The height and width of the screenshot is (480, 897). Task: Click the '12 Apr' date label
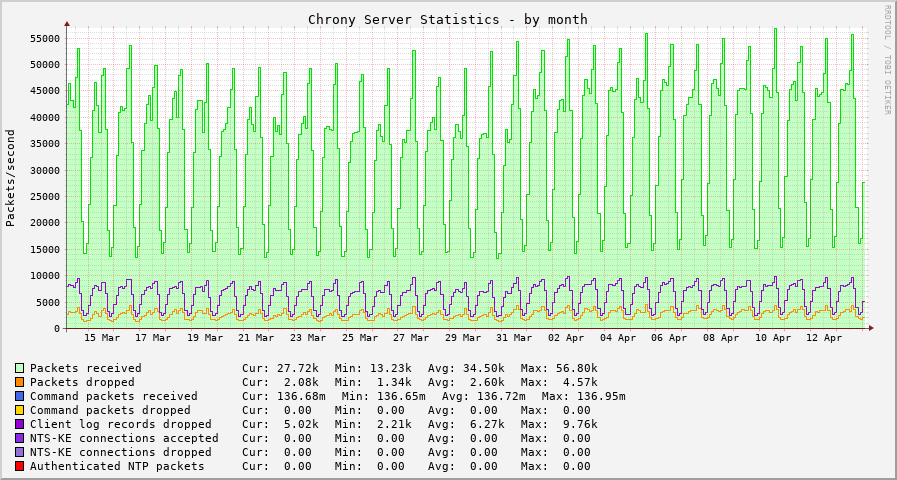(x=824, y=338)
